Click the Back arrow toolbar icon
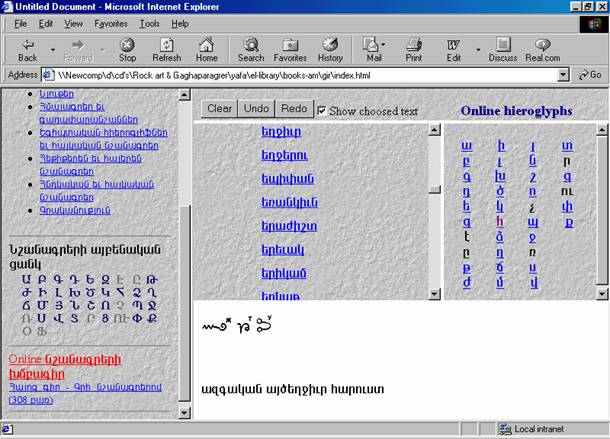The width and height of the screenshot is (610, 439). pos(27,44)
